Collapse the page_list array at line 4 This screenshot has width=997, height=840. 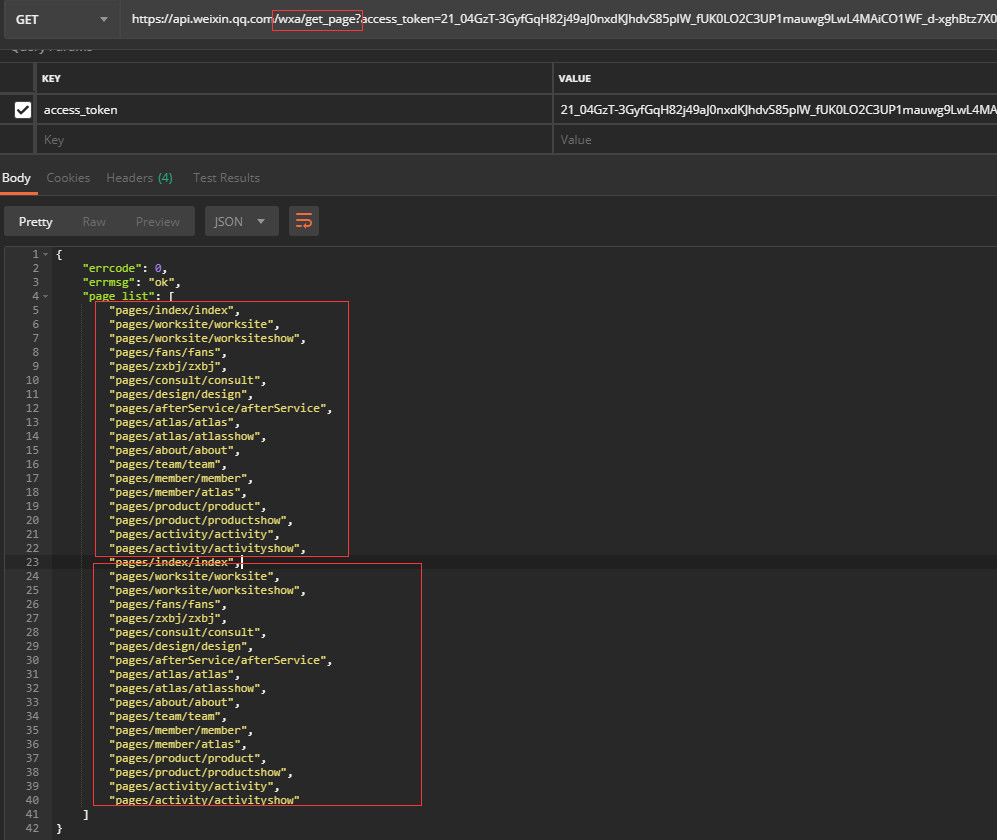[x=45, y=297]
